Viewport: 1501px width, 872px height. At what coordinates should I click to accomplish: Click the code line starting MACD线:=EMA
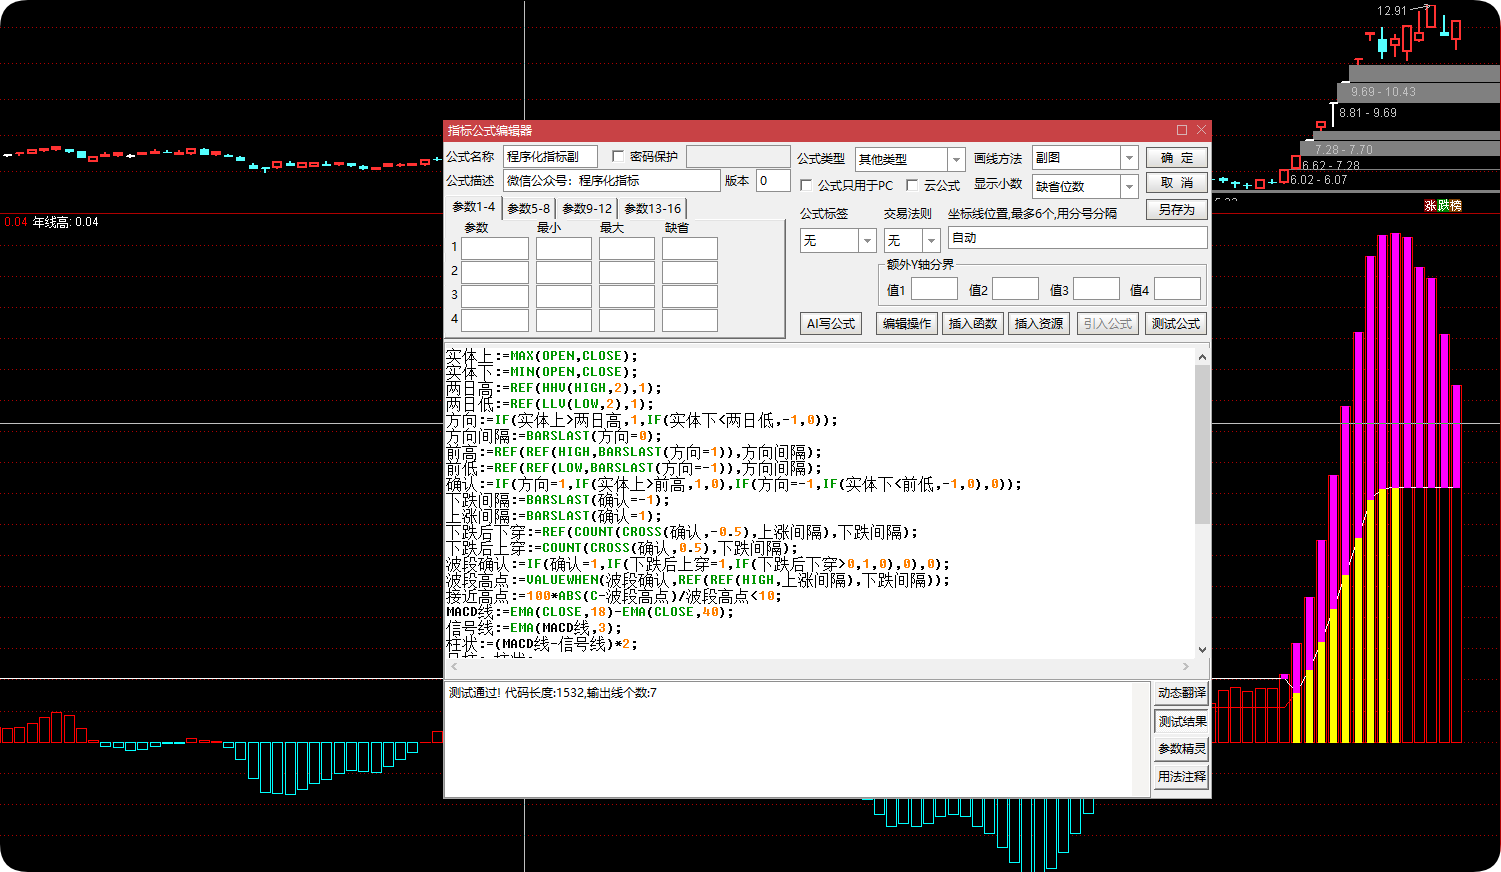pos(589,612)
